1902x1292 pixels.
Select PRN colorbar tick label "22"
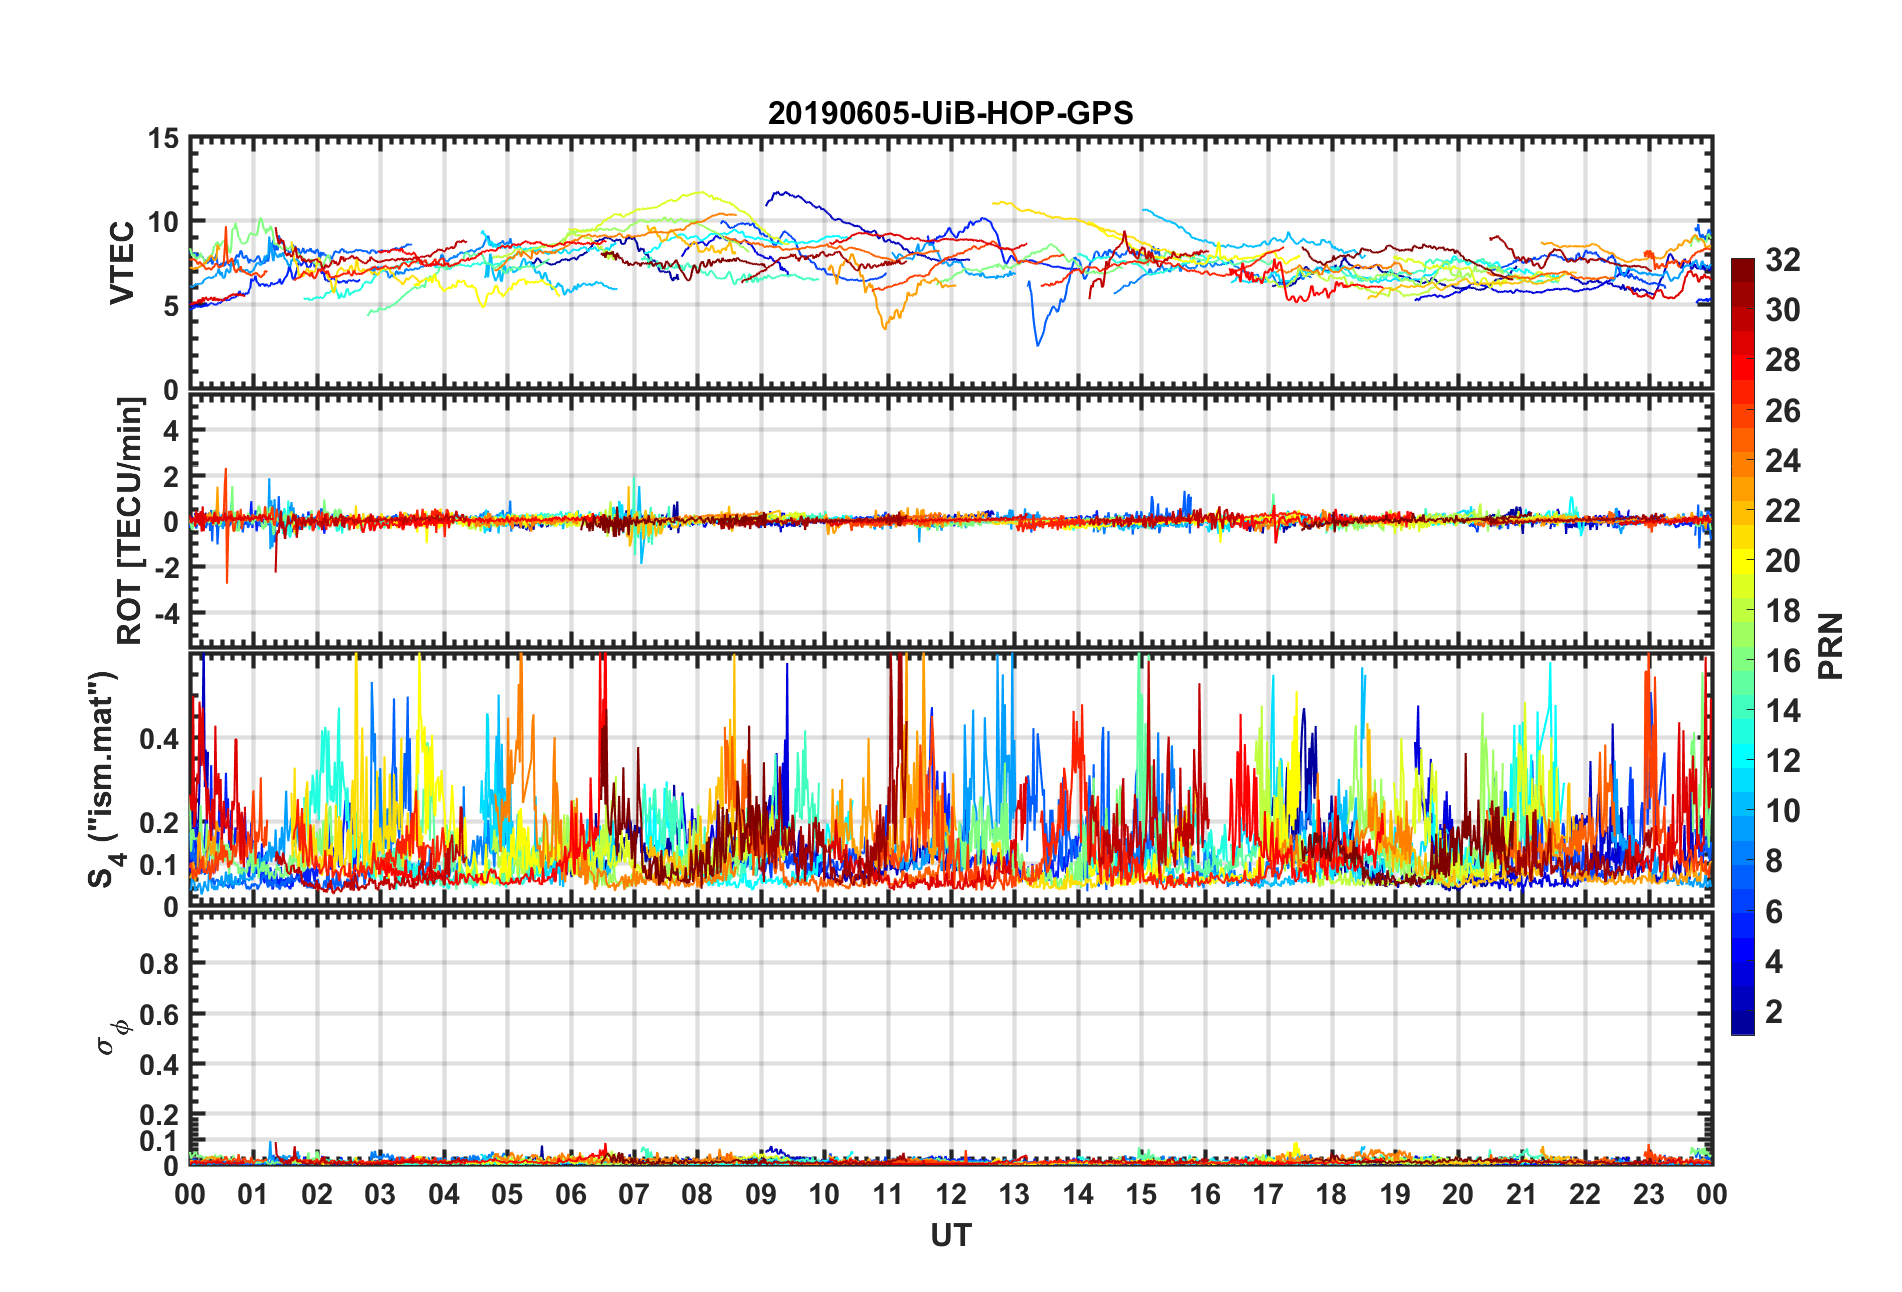click(x=1782, y=510)
